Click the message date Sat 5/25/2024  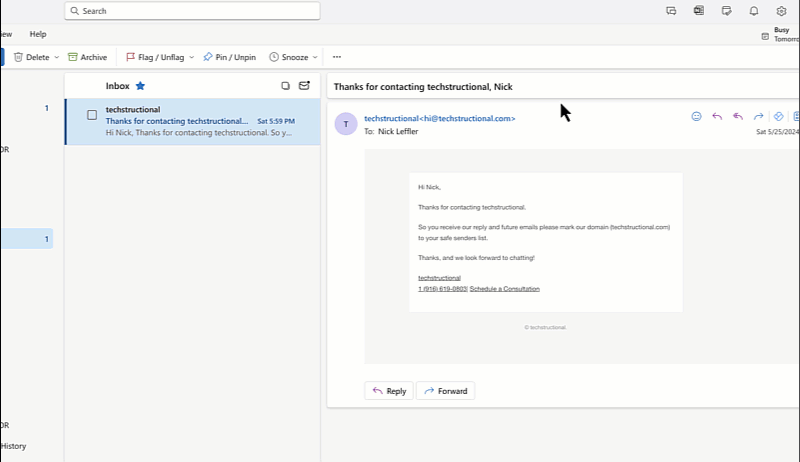tap(778, 132)
